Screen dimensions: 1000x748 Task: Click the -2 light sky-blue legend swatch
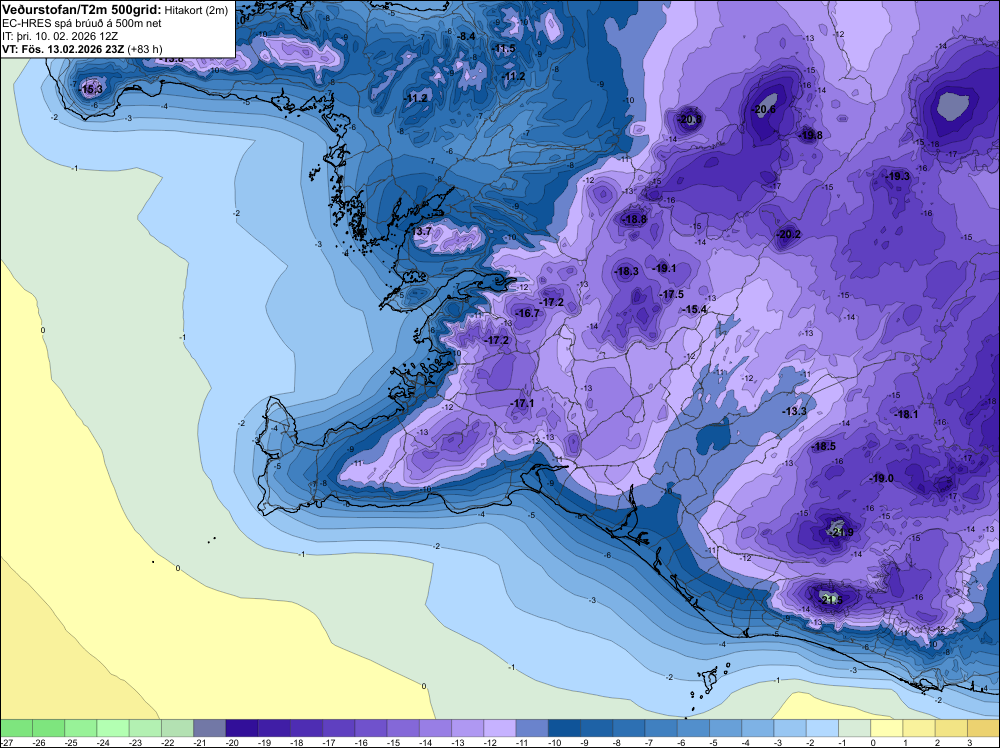823,728
